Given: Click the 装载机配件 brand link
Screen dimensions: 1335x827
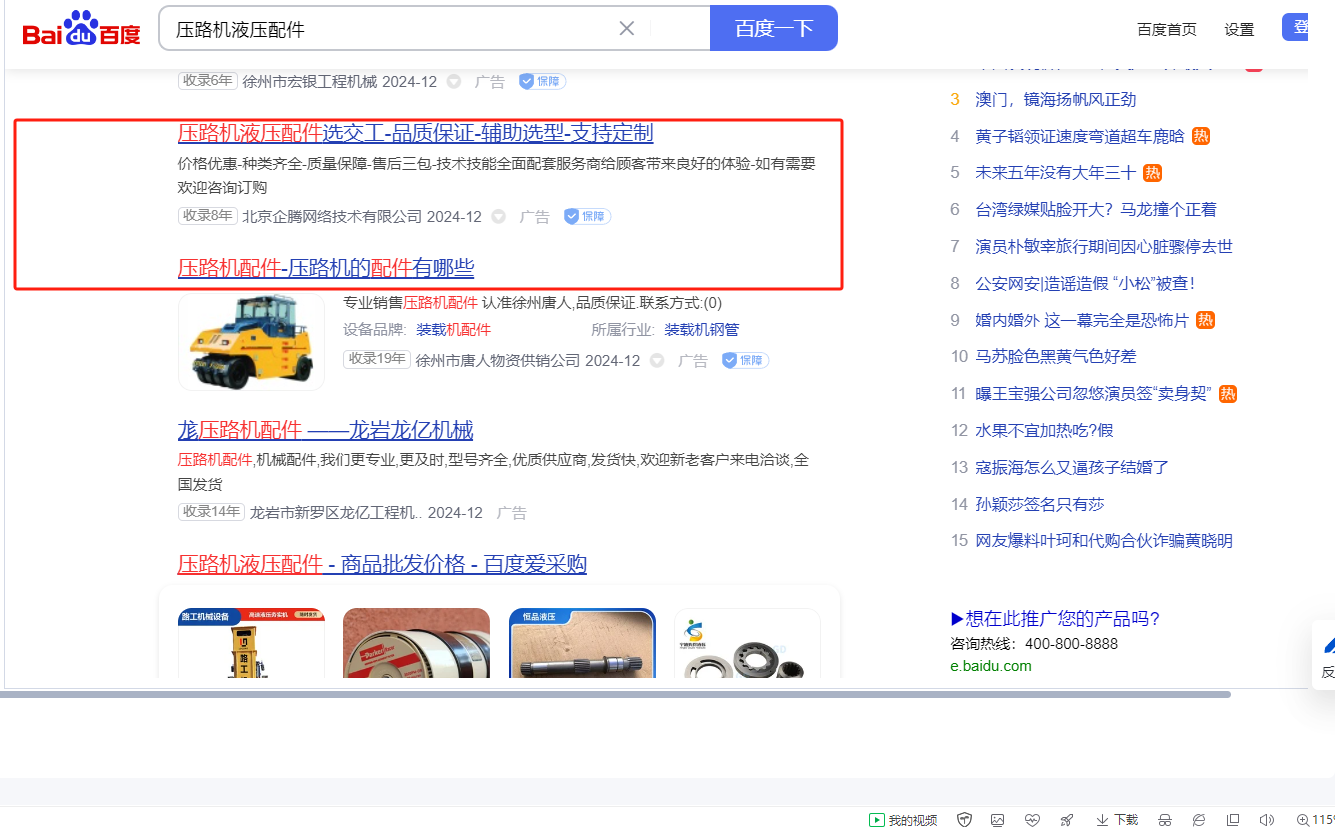Looking at the screenshot, I should click(x=454, y=330).
